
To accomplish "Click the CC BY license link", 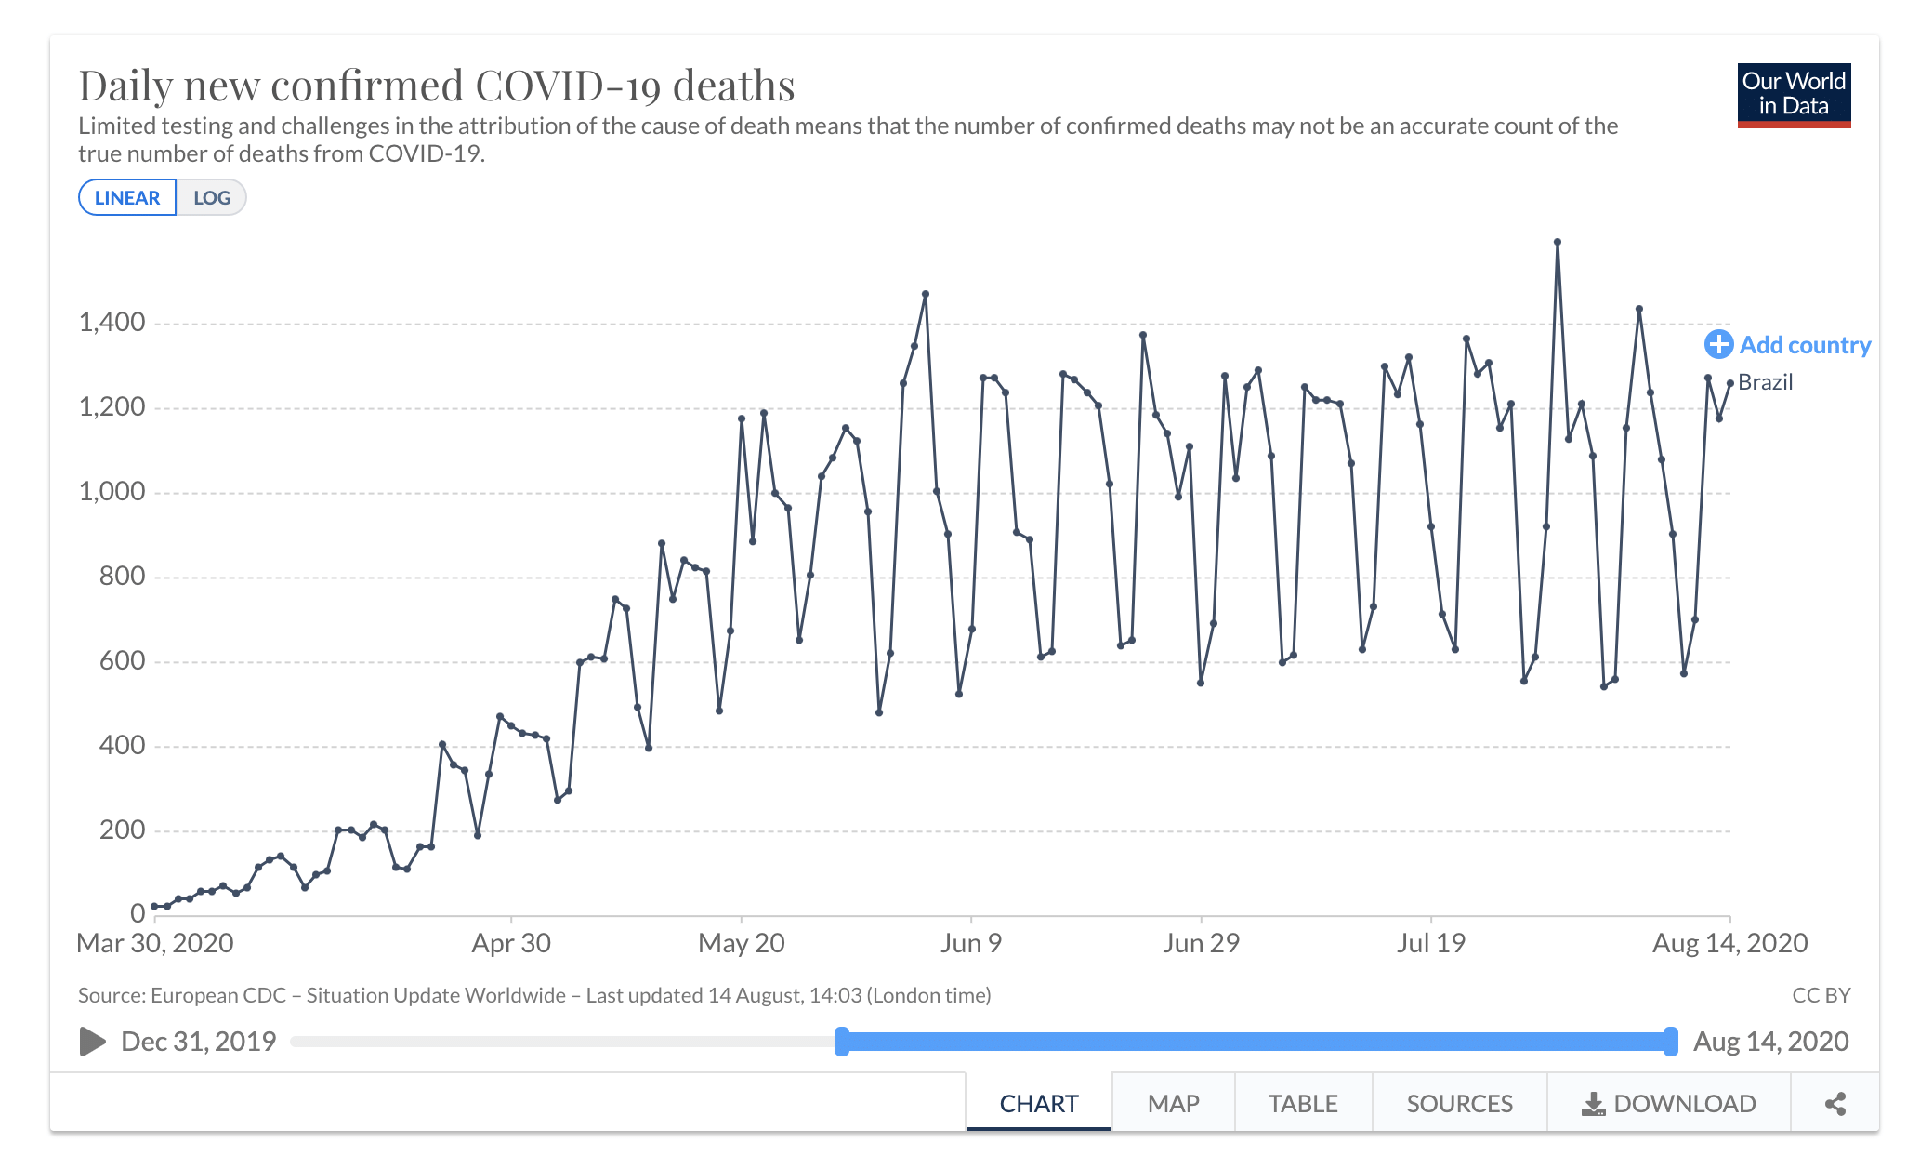I will coord(1820,996).
